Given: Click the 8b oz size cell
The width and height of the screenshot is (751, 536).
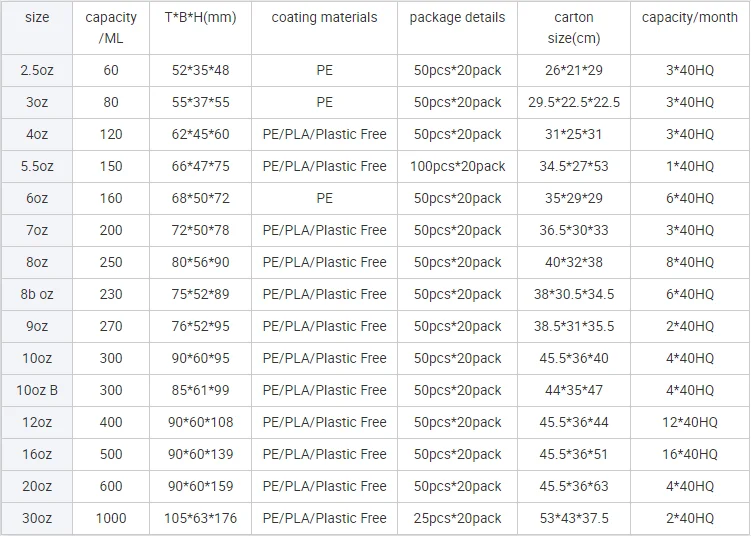Looking at the screenshot, I should click(37, 295).
